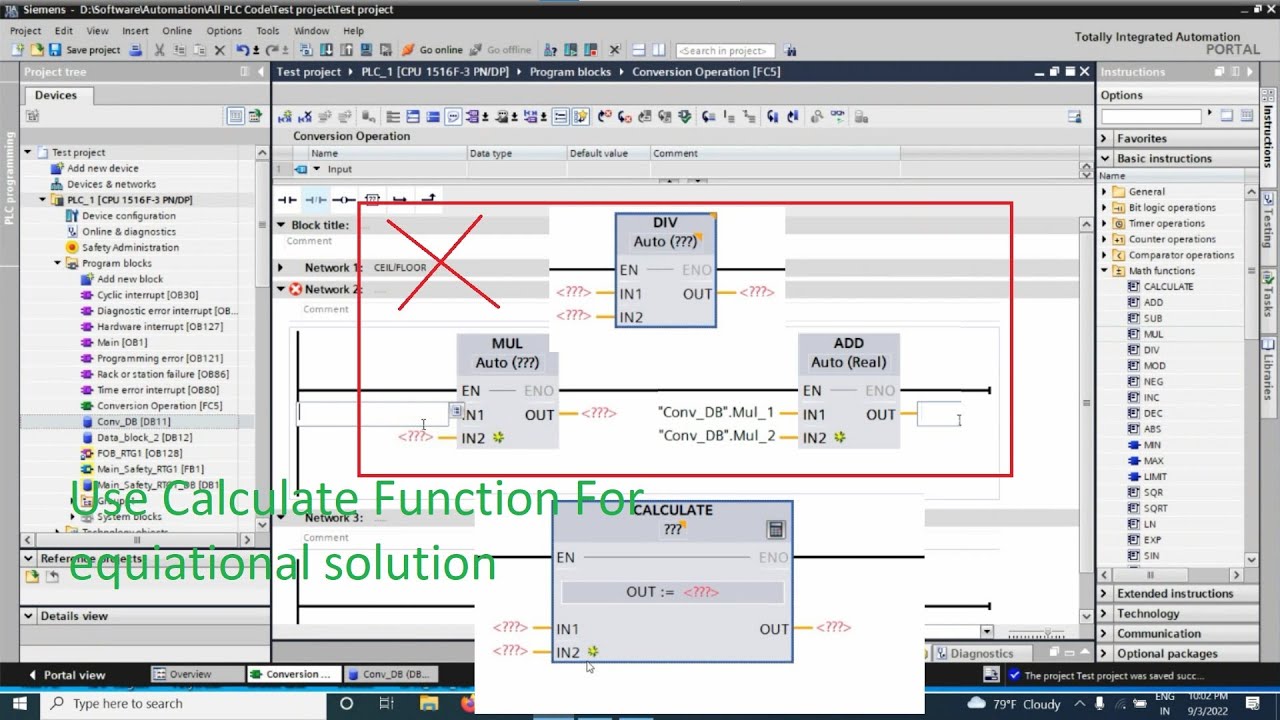Toggle Details view button in Project tree toolbar
Image resolution: width=1280 pixels, height=720 pixels.
tap(236, 116)
